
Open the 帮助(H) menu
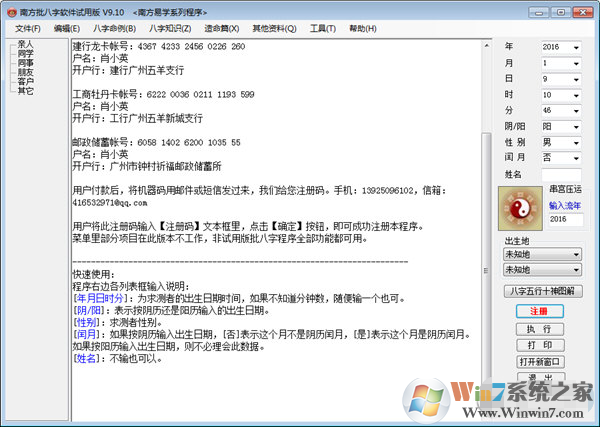[363, 29]
